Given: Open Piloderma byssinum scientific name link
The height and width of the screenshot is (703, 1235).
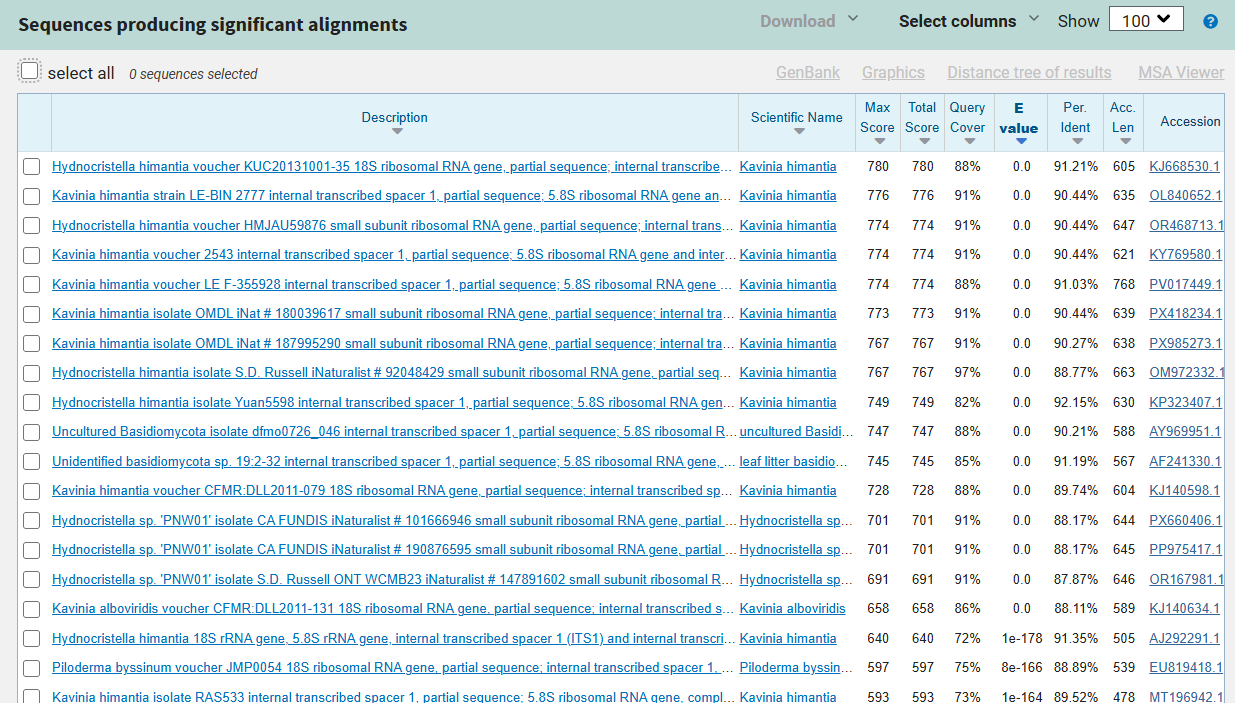Looking at the screenshot, I should pyautogui.click(x=797, y=668).
